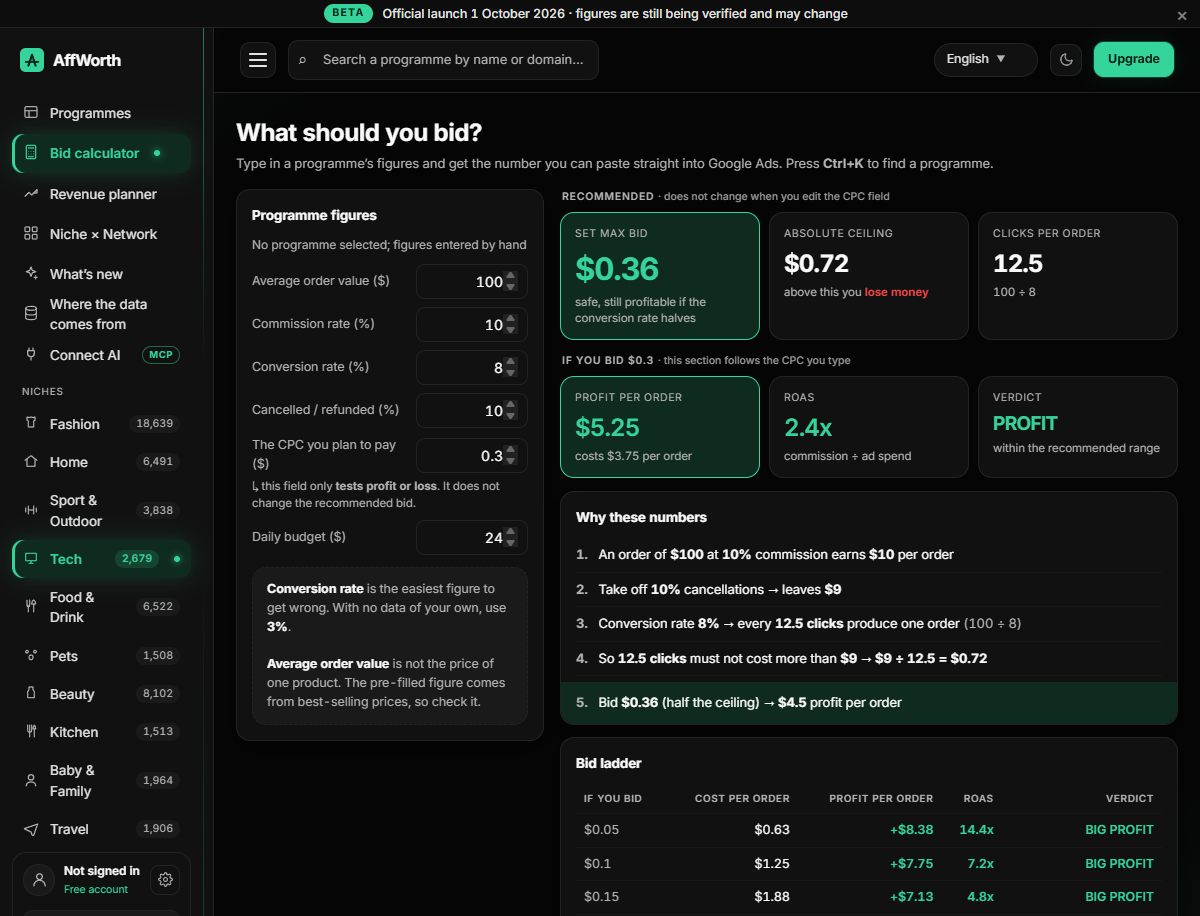Image resolution: width=1200 pixels, height=916 pixels.
Task: Click the What's new sparkle icon
Action: tap(31, 274)
